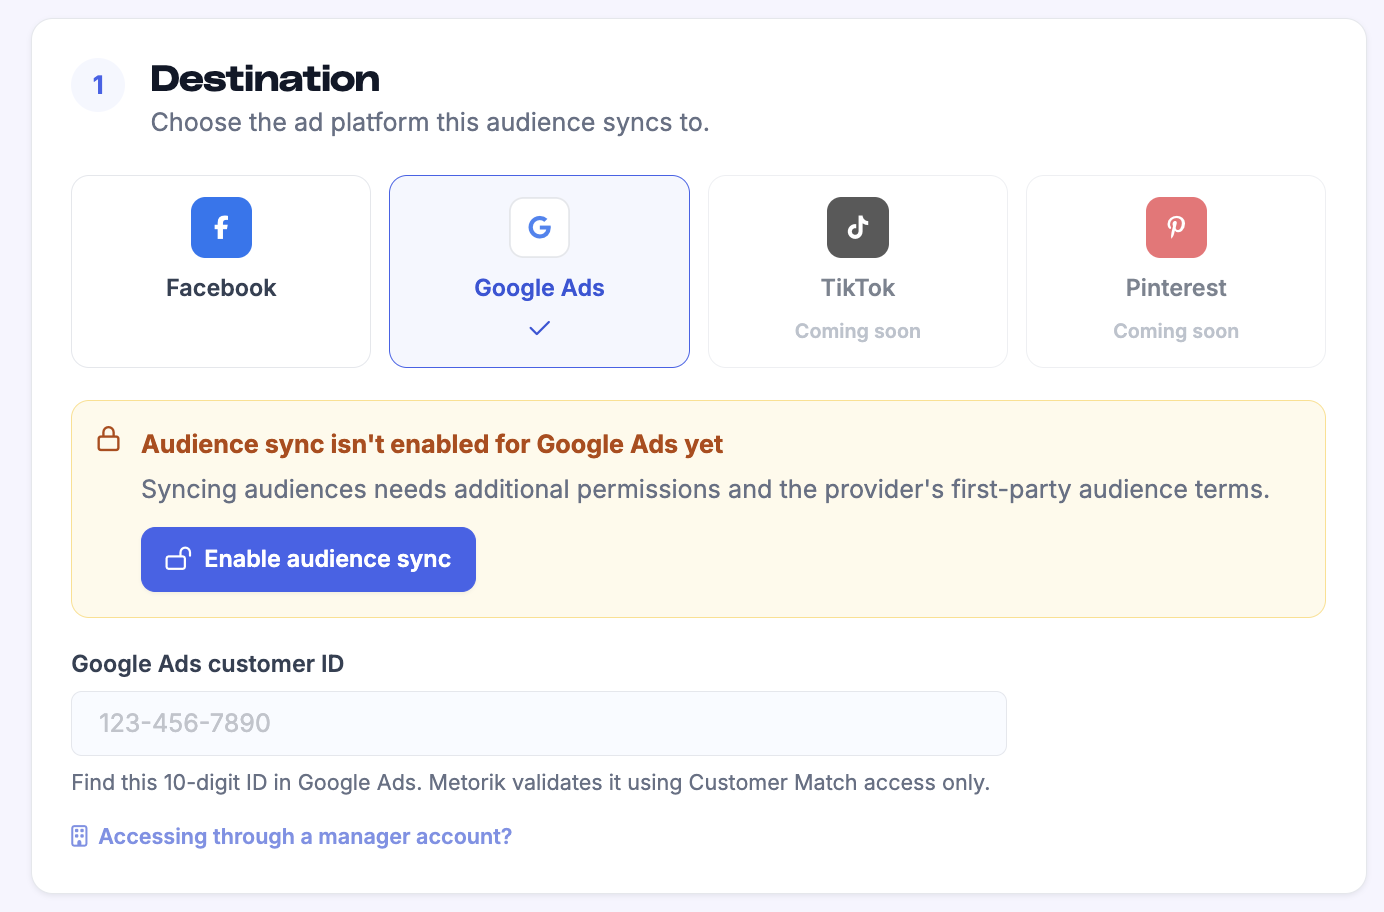Click "Coming soon" text under TikTok
Image resolution: width=1384 pixels, height=912 pixels.
(858, 331)
